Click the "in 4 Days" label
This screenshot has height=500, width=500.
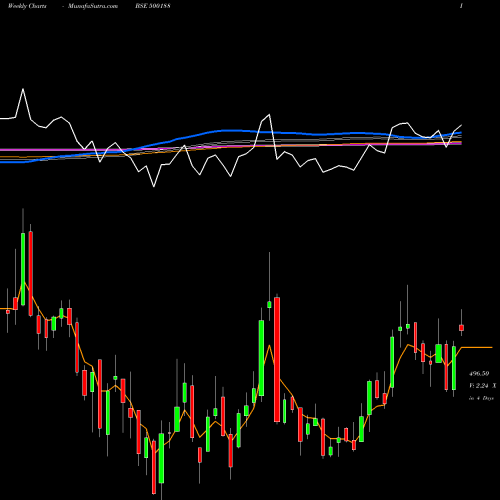pyautogui.click(x=481, y=398)
